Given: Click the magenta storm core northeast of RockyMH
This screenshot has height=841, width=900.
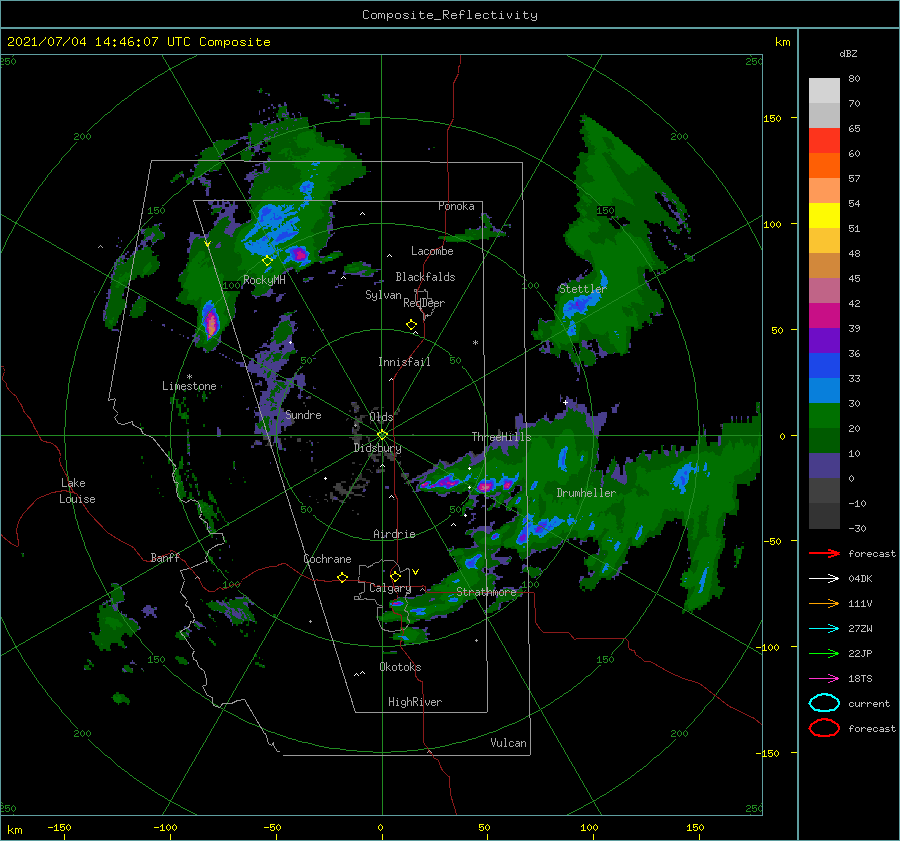Looking at the screenshot, I should pyautogui.click(x=298, y=253).
